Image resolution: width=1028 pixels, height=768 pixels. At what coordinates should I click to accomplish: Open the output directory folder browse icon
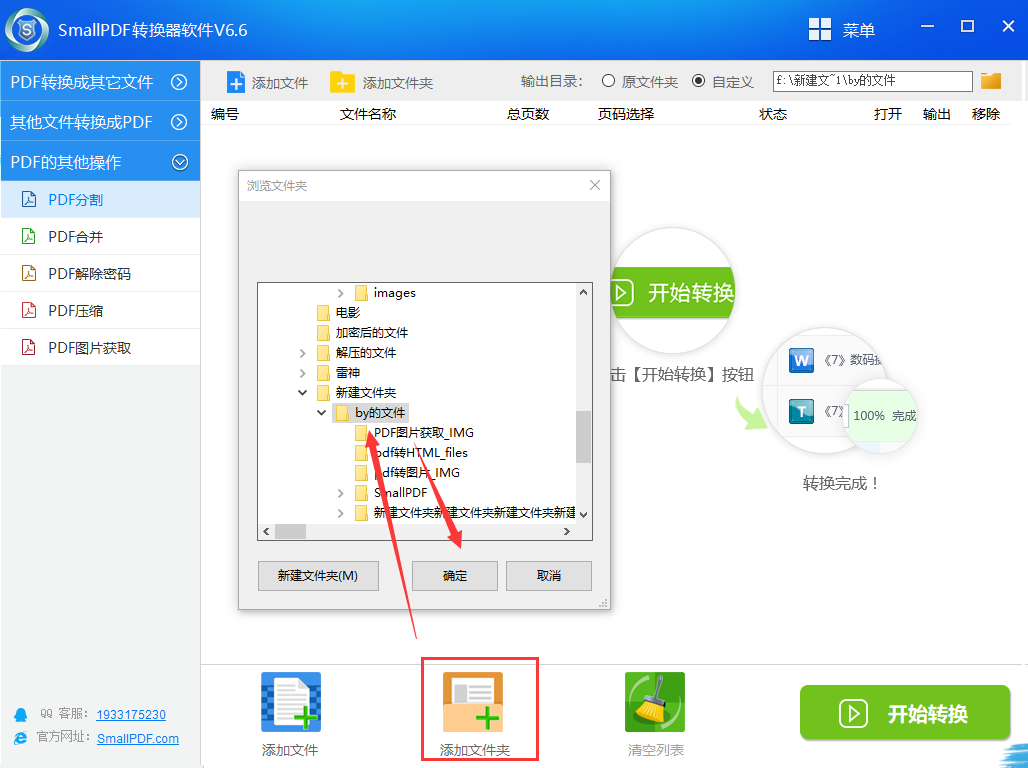990,81
